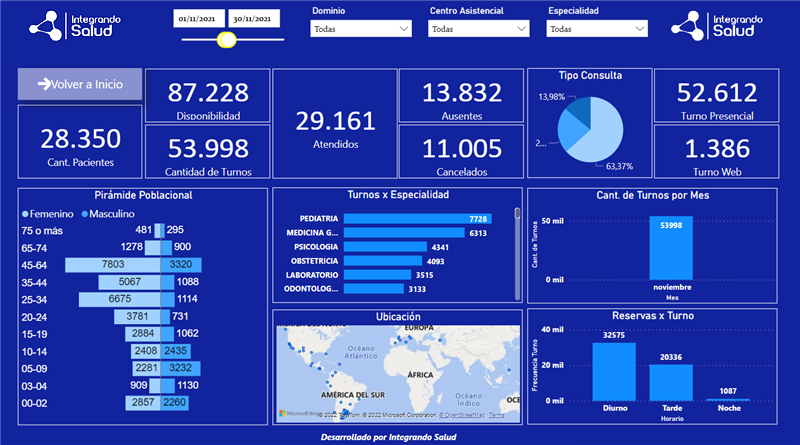Expand the Centro Asistencial dropdown
Viewport: 800px width, 445px height.
click(x=478, y=29)
